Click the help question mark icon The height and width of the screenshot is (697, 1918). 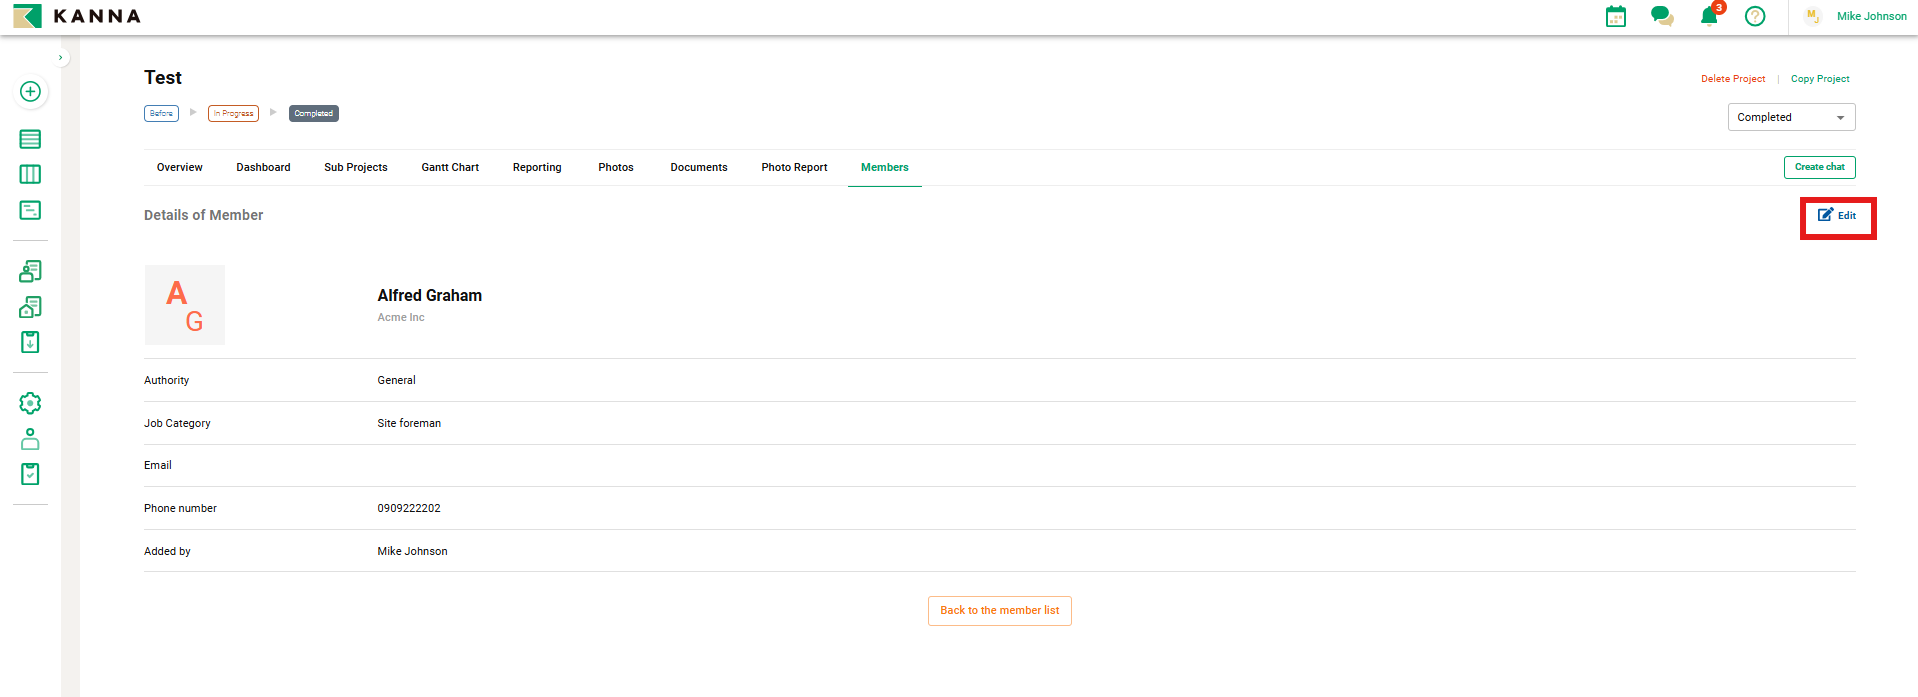1754,16
